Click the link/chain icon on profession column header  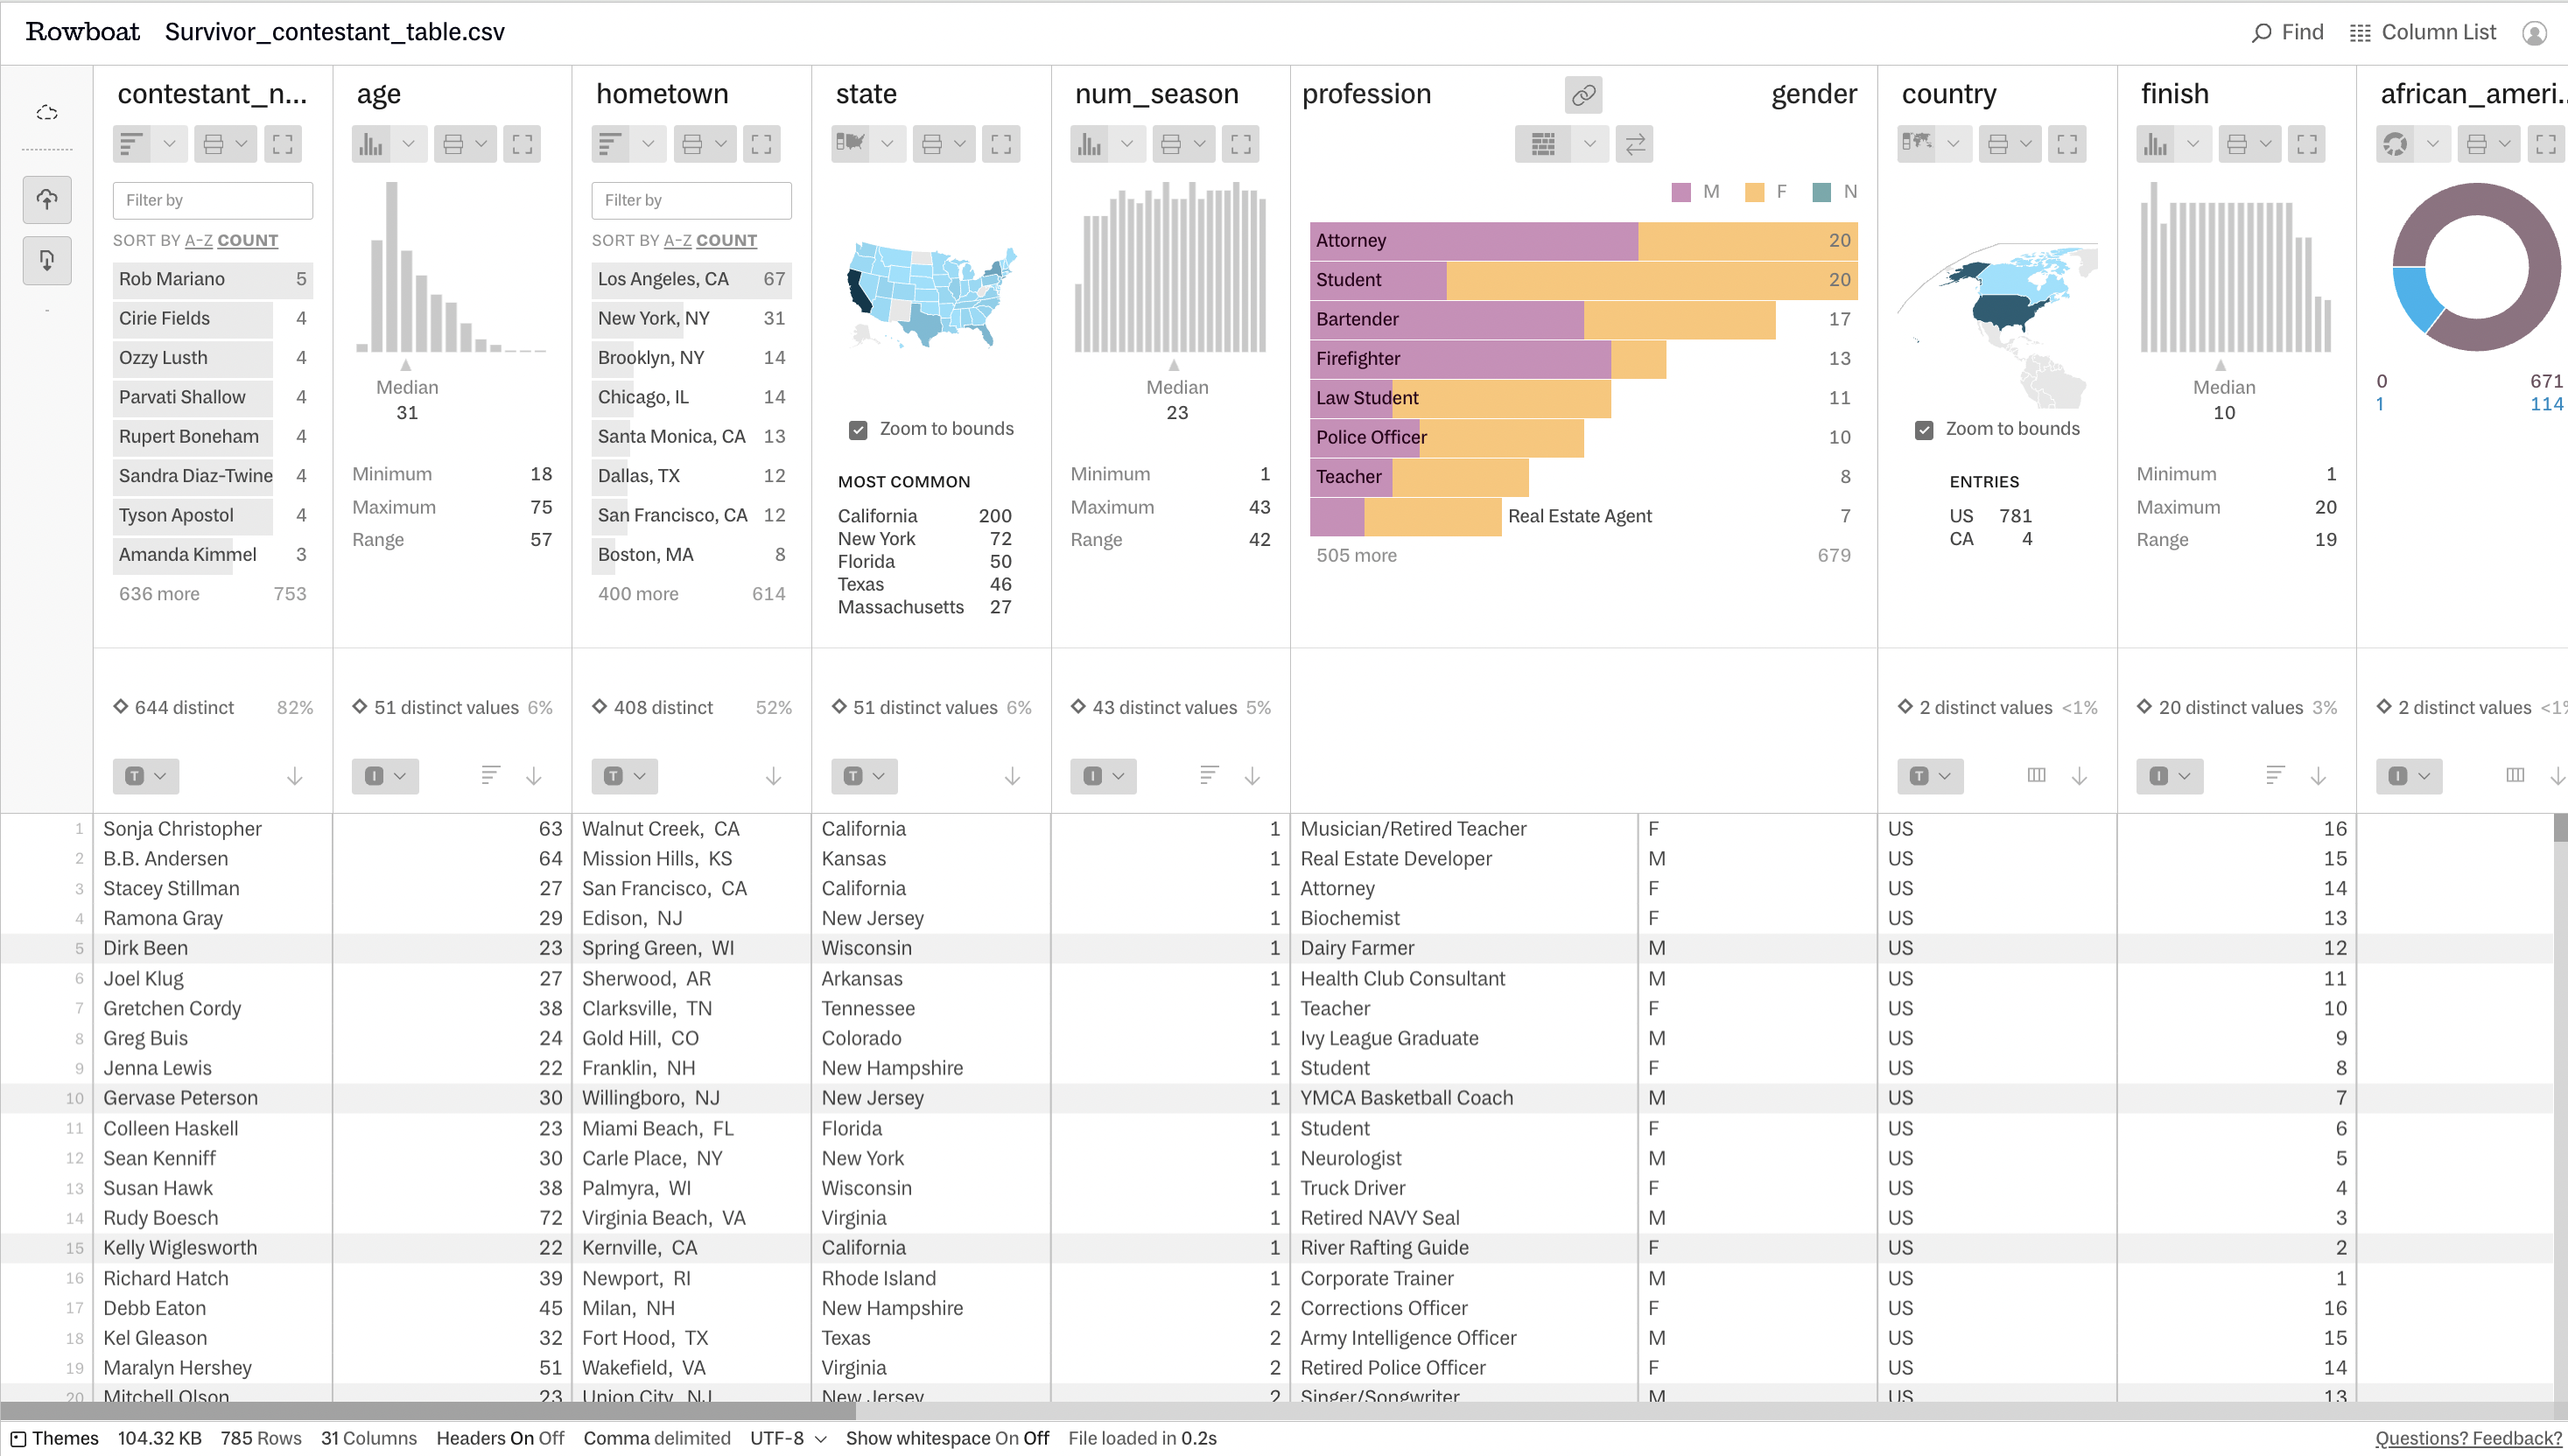1582,95
